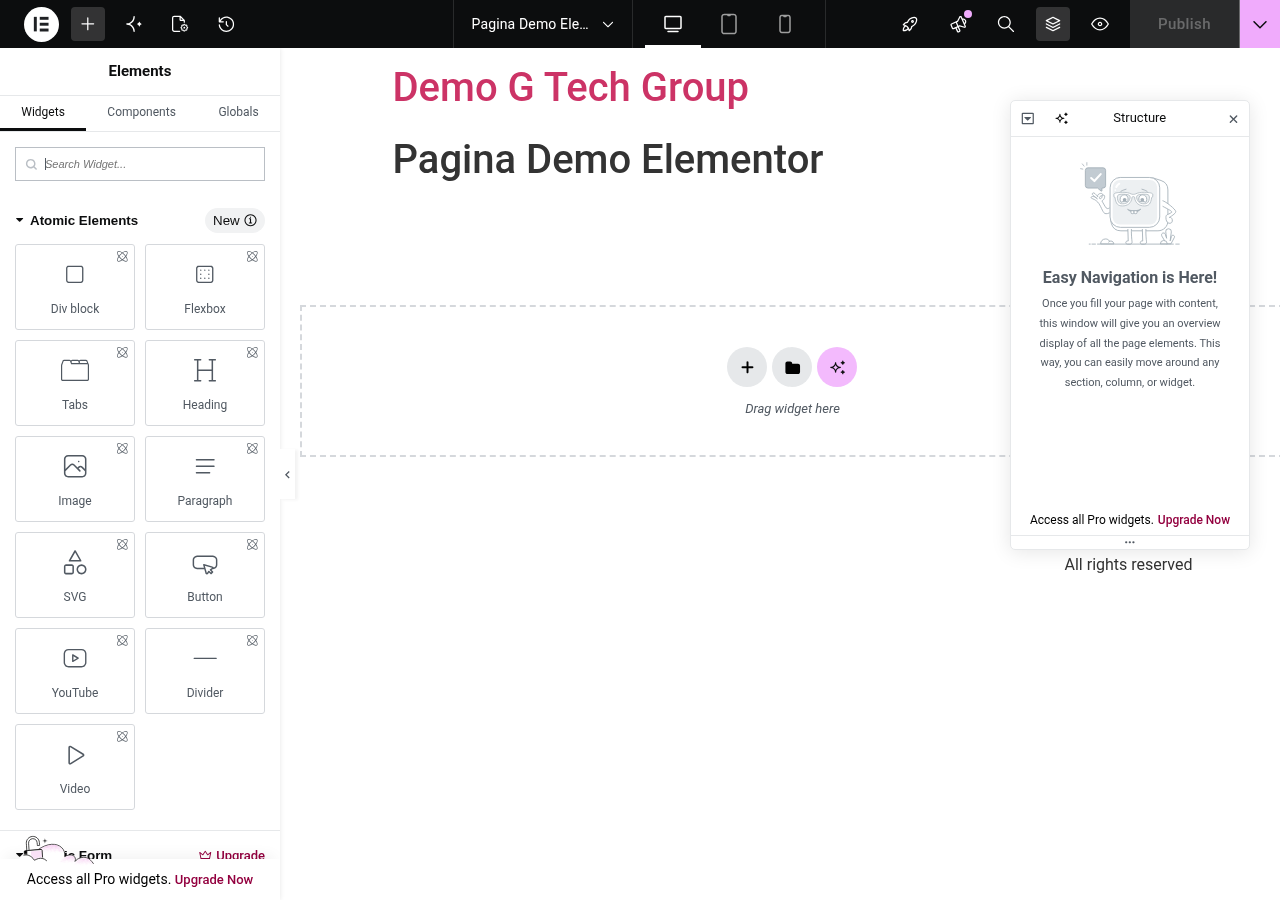Click the canvas Add New Container plus button
Viewport: 1280px width, 900px height.
pyautogui.click(x=747, y=367)
